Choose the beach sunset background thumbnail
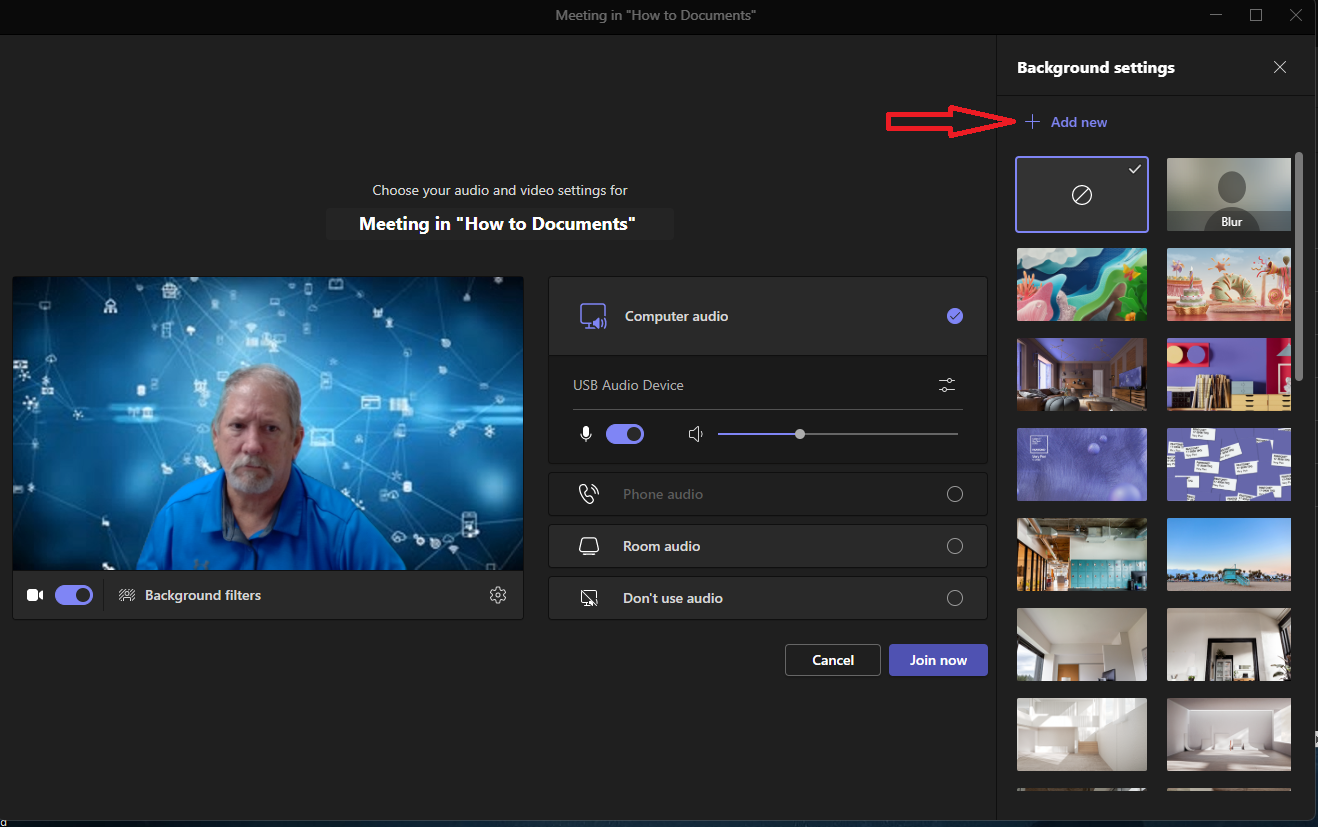 [x=1230, y=555]
